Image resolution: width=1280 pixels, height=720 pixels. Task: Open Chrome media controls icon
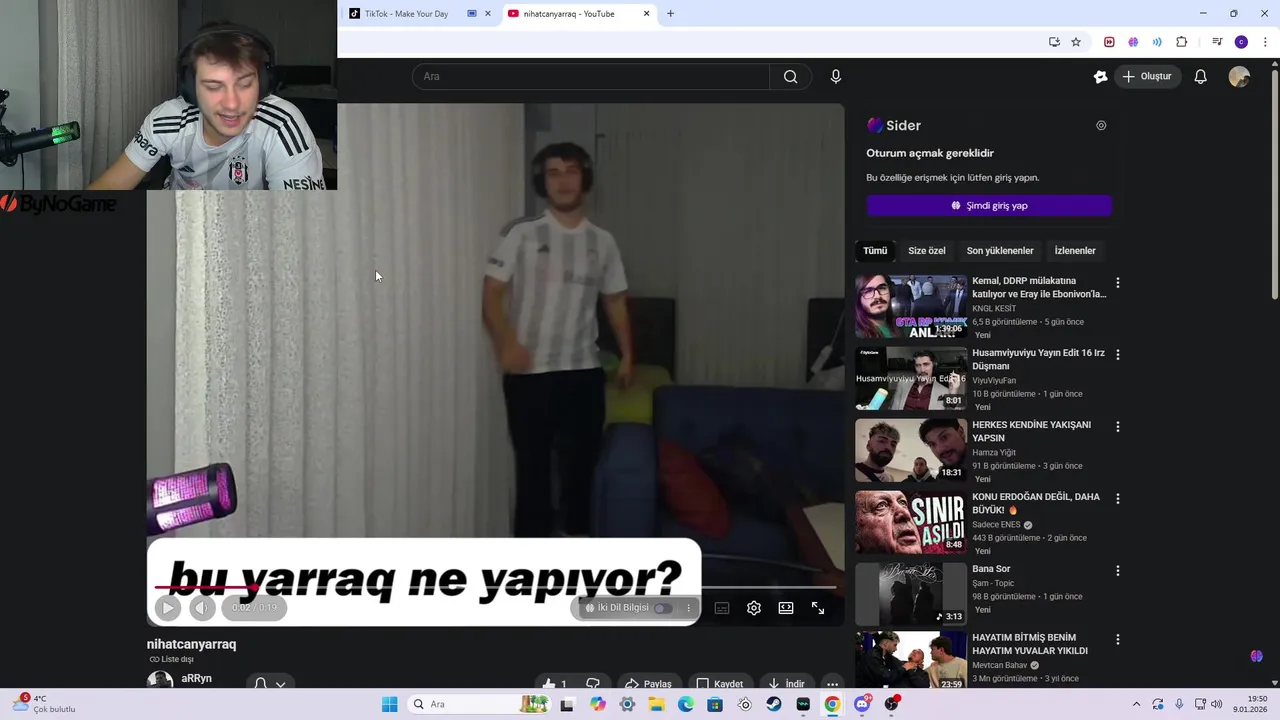(x=1217, y=42)
